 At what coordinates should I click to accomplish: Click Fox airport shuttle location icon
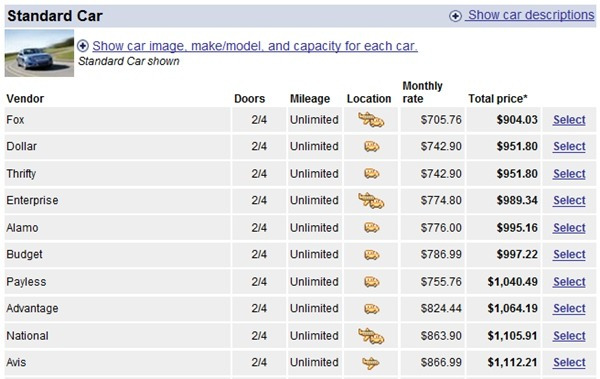pyautogui.click(x=371, y=120)
